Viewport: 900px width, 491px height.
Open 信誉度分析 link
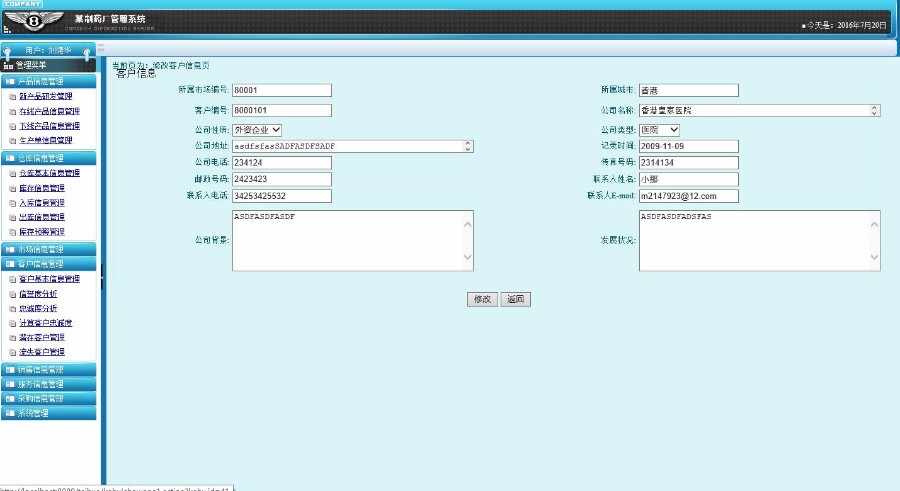point(38,294)
